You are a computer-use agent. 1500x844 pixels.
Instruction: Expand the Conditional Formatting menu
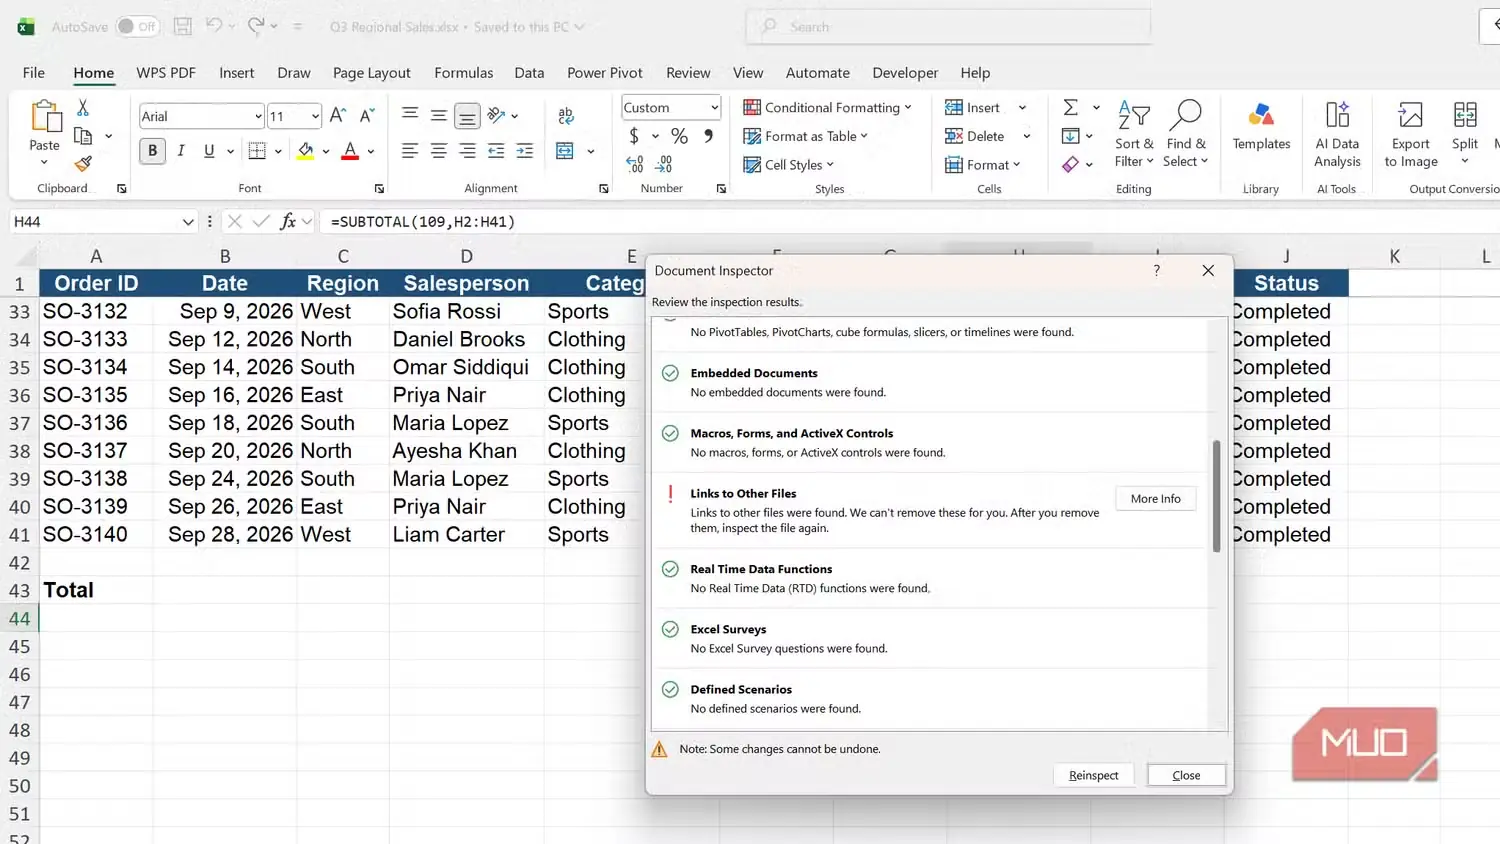(x=827, y=107)
